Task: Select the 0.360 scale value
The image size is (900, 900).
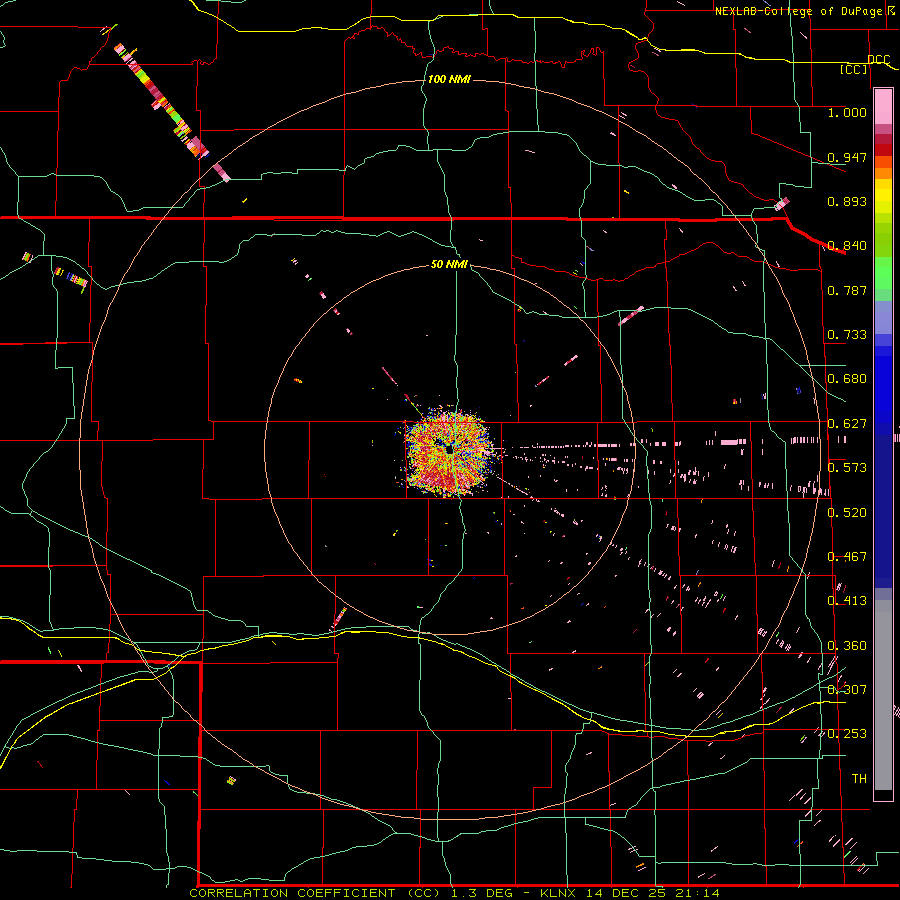Action: [847, 646]
